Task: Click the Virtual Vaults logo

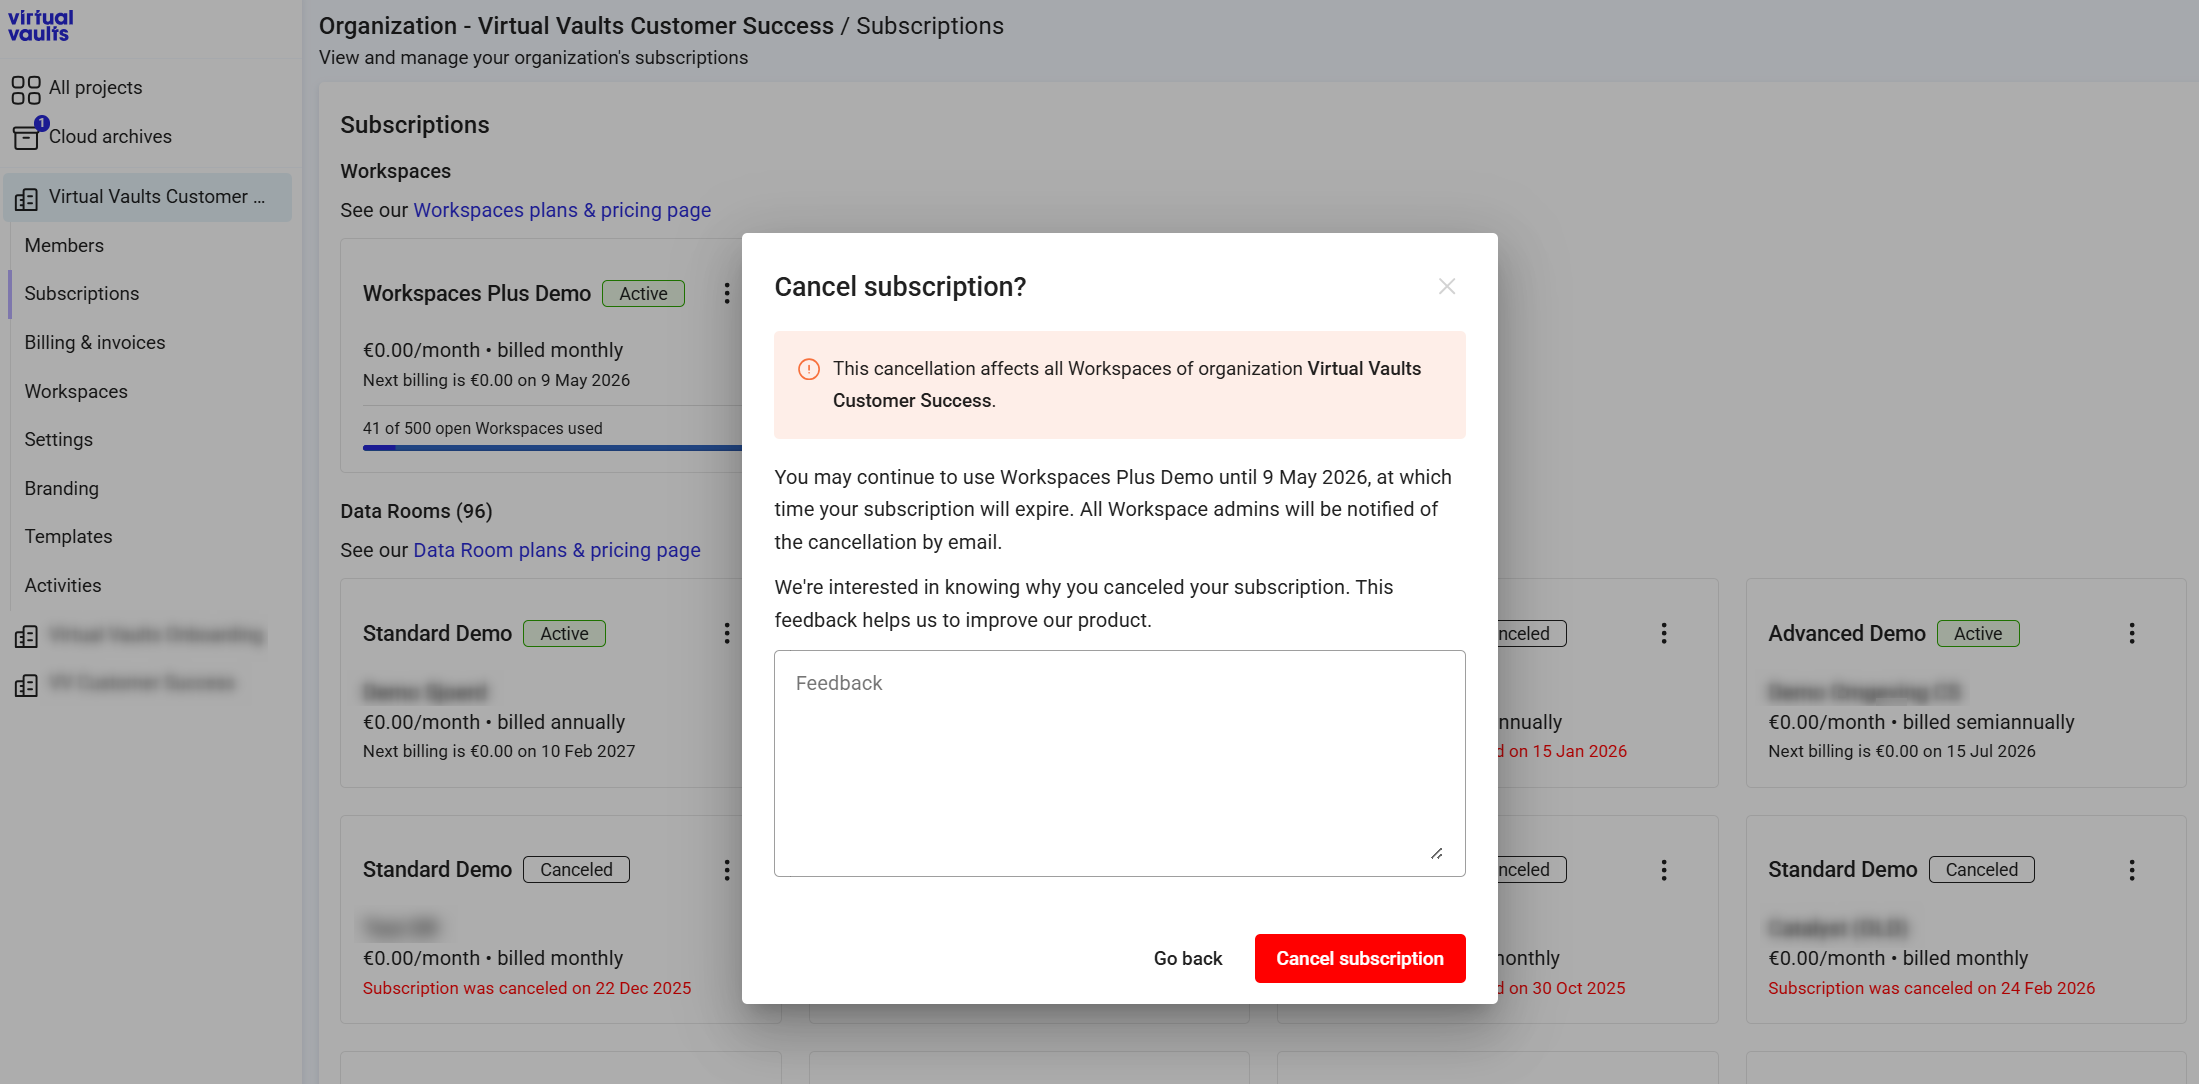Action: 40,26
